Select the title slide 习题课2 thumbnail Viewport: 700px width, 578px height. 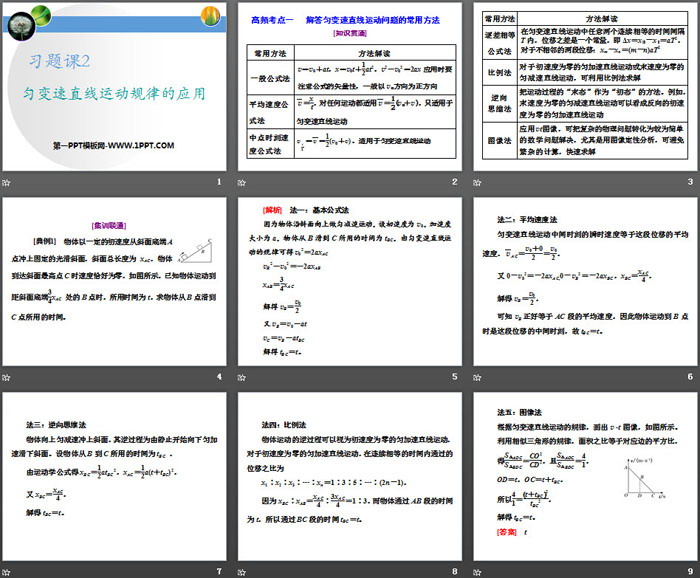click(114, 86)
